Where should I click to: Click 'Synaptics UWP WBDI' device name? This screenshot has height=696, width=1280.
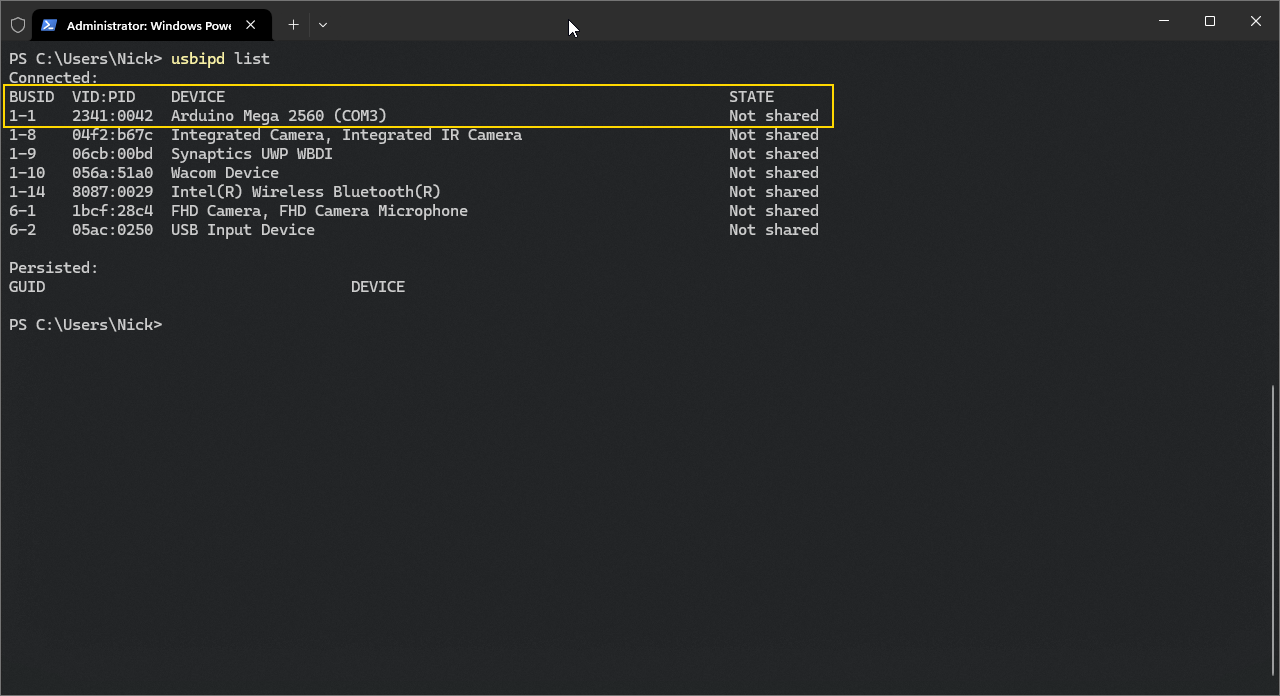coord(252,154)
